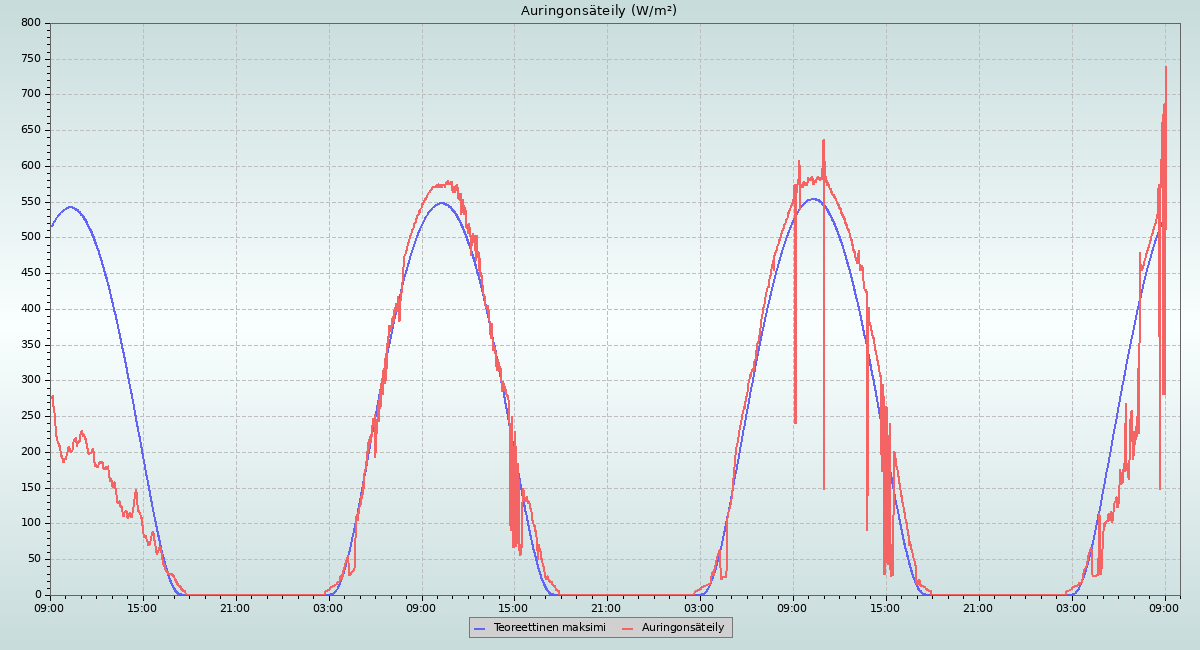This screenshot has width=1200, height=650.
Task: Select the first 15:00 time label
Action: [143, 607]
